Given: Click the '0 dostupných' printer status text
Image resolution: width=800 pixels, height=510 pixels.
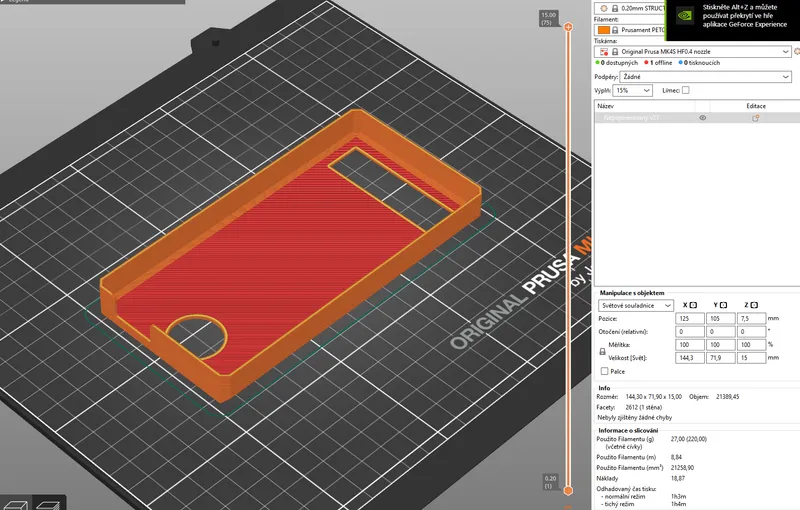Looking at the screenshot, I should click(619, 63).
